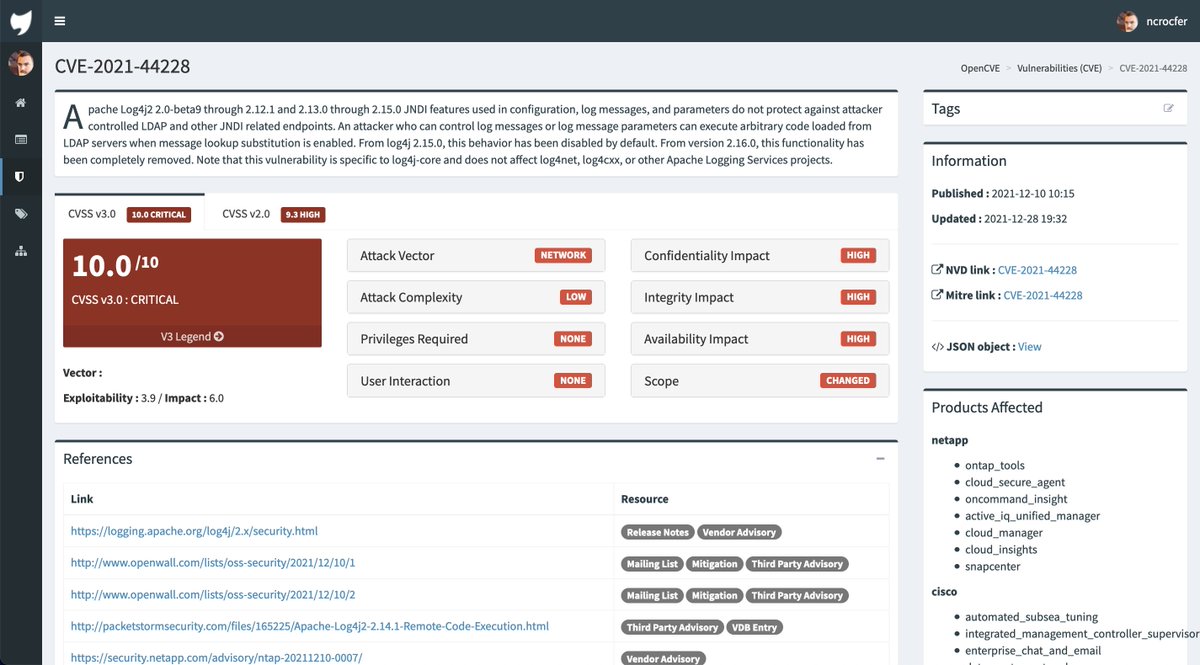The height and width of the screenshot is (665, 1200).
Task: Open the tags icon in sidebar
Action: 21,213
